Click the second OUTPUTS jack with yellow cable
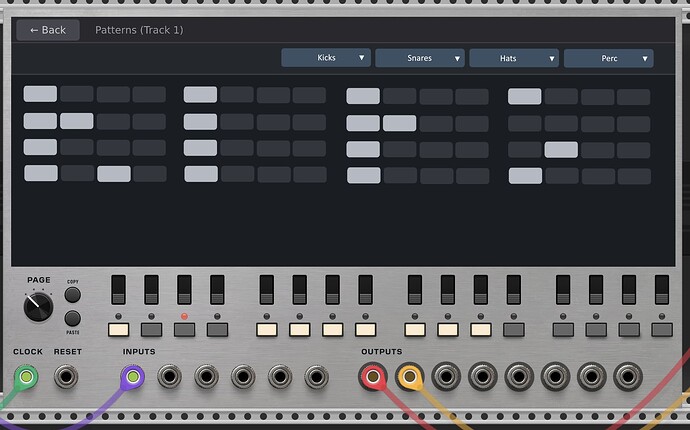This screenshot has width=690, height=430. point(409,376)
